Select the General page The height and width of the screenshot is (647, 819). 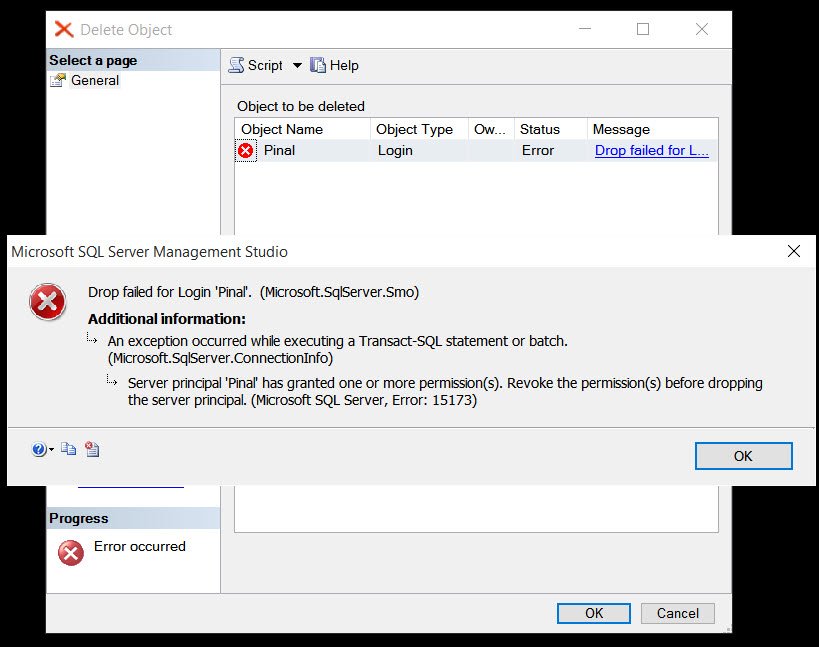(95, 80)
